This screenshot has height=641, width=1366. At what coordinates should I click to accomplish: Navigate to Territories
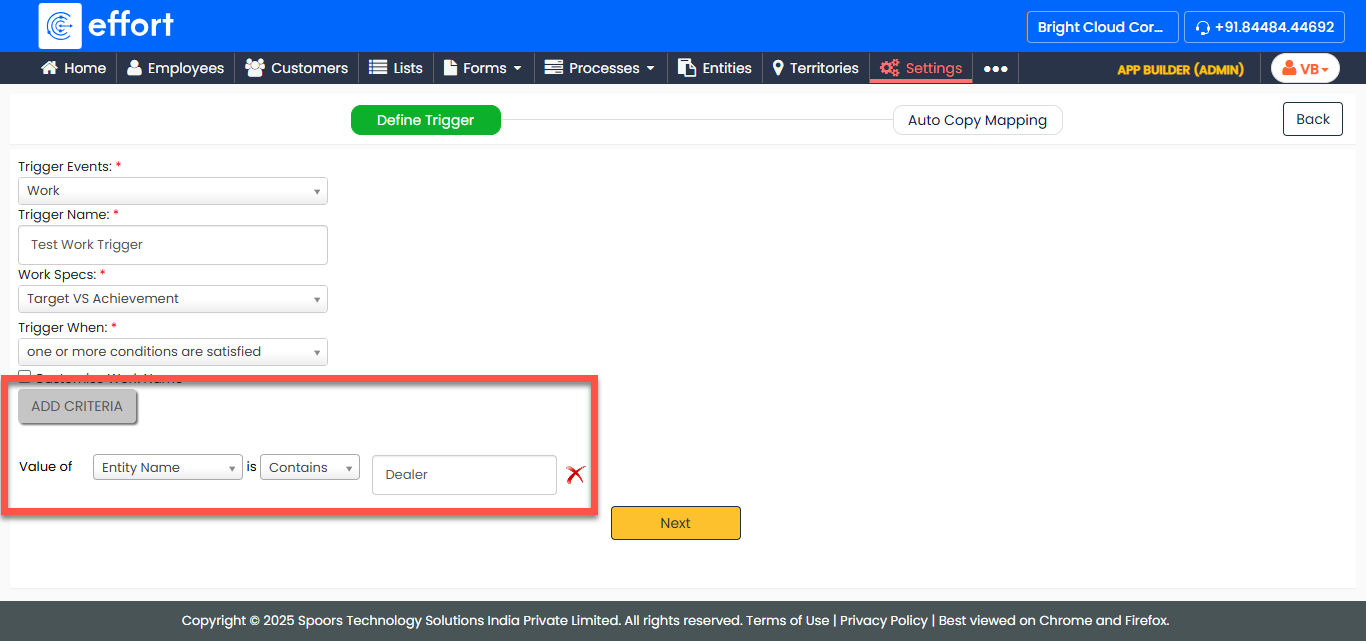coord(815,69)
